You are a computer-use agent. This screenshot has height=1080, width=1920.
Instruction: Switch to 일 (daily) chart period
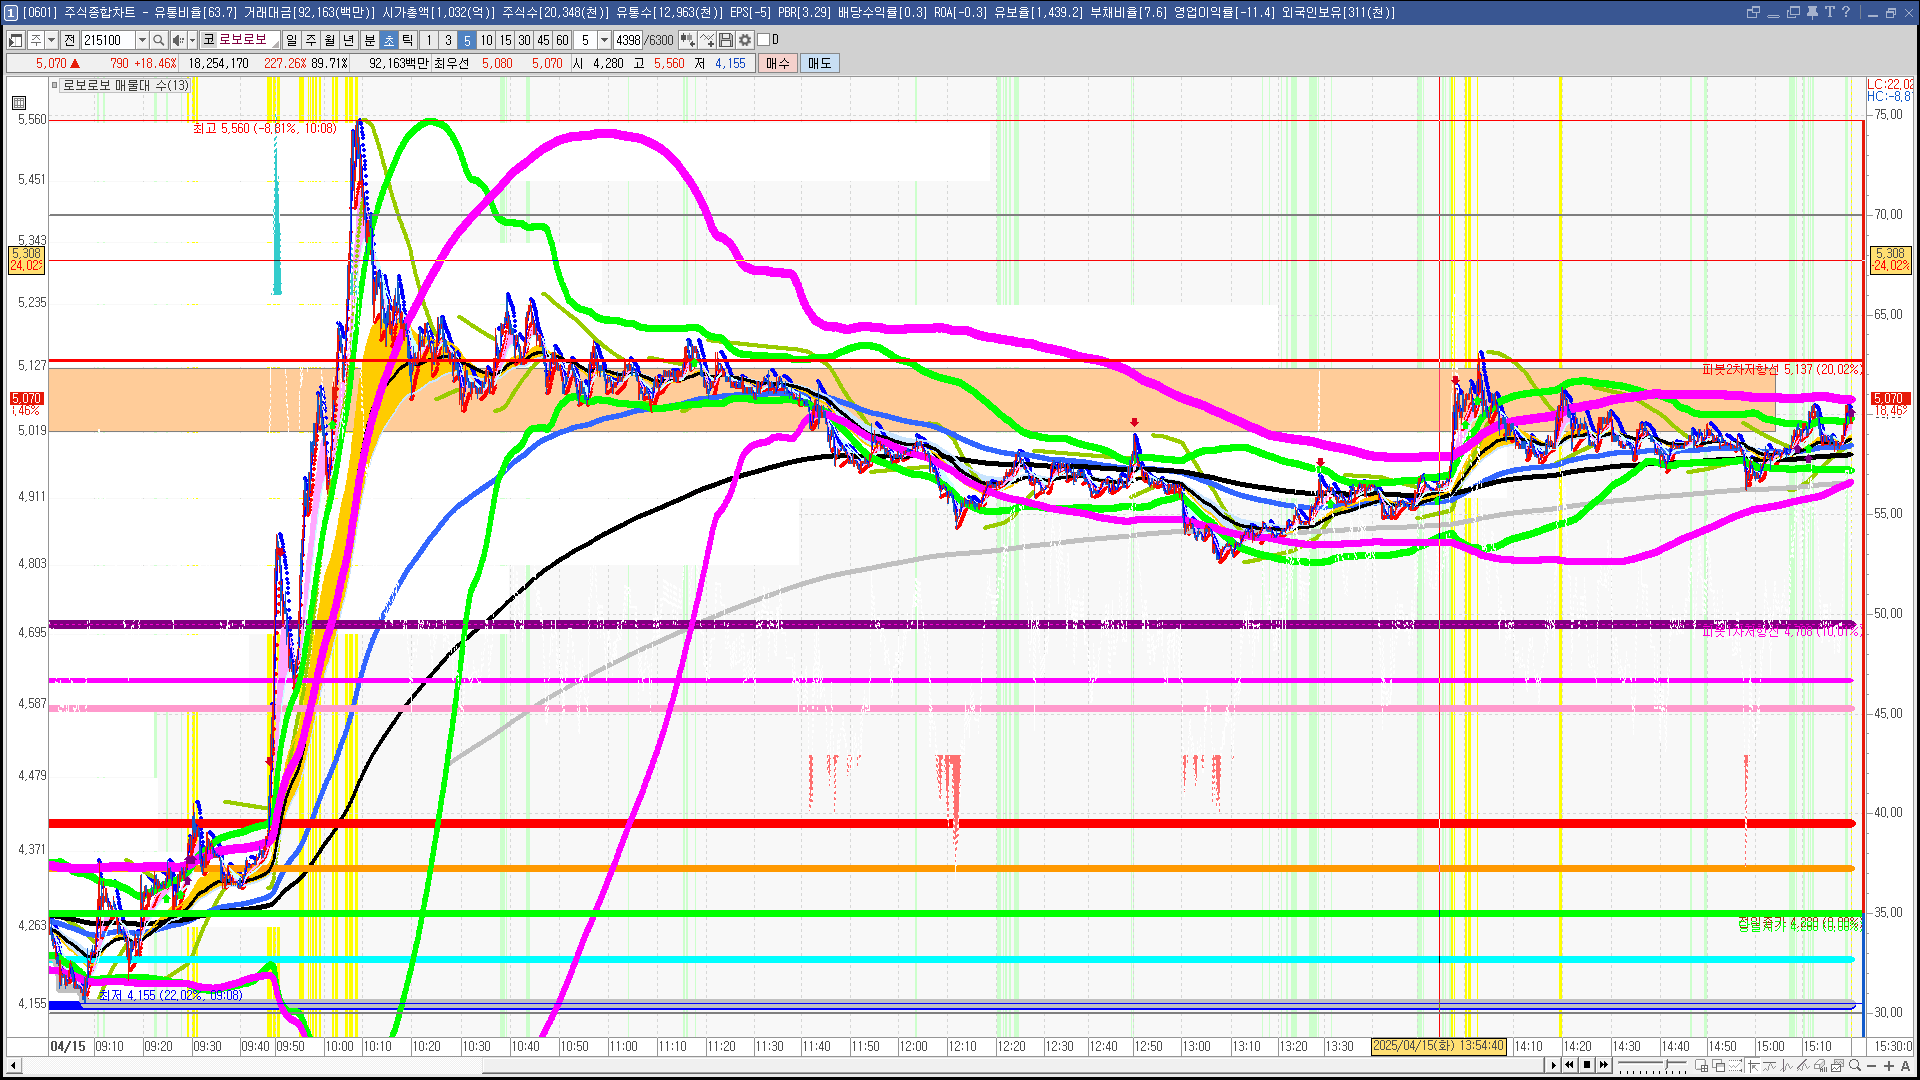coord(291,40)
